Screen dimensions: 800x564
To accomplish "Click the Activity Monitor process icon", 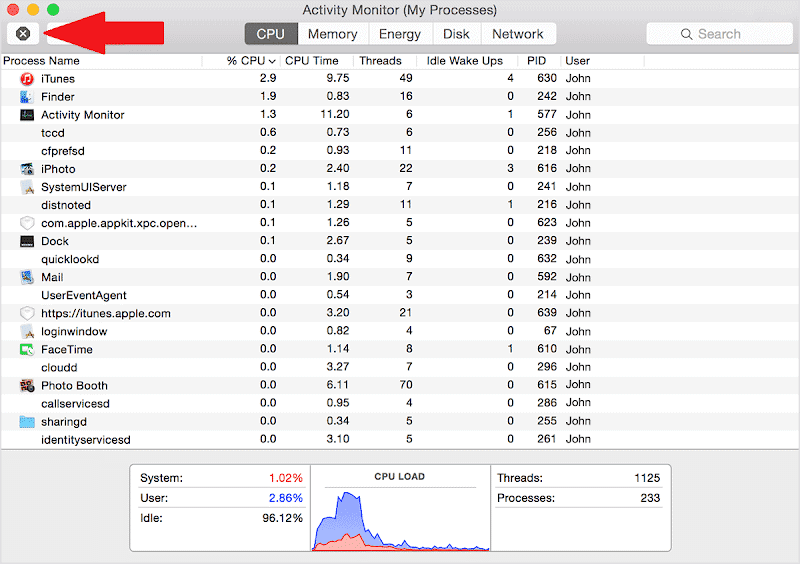I will click(27, 115).
